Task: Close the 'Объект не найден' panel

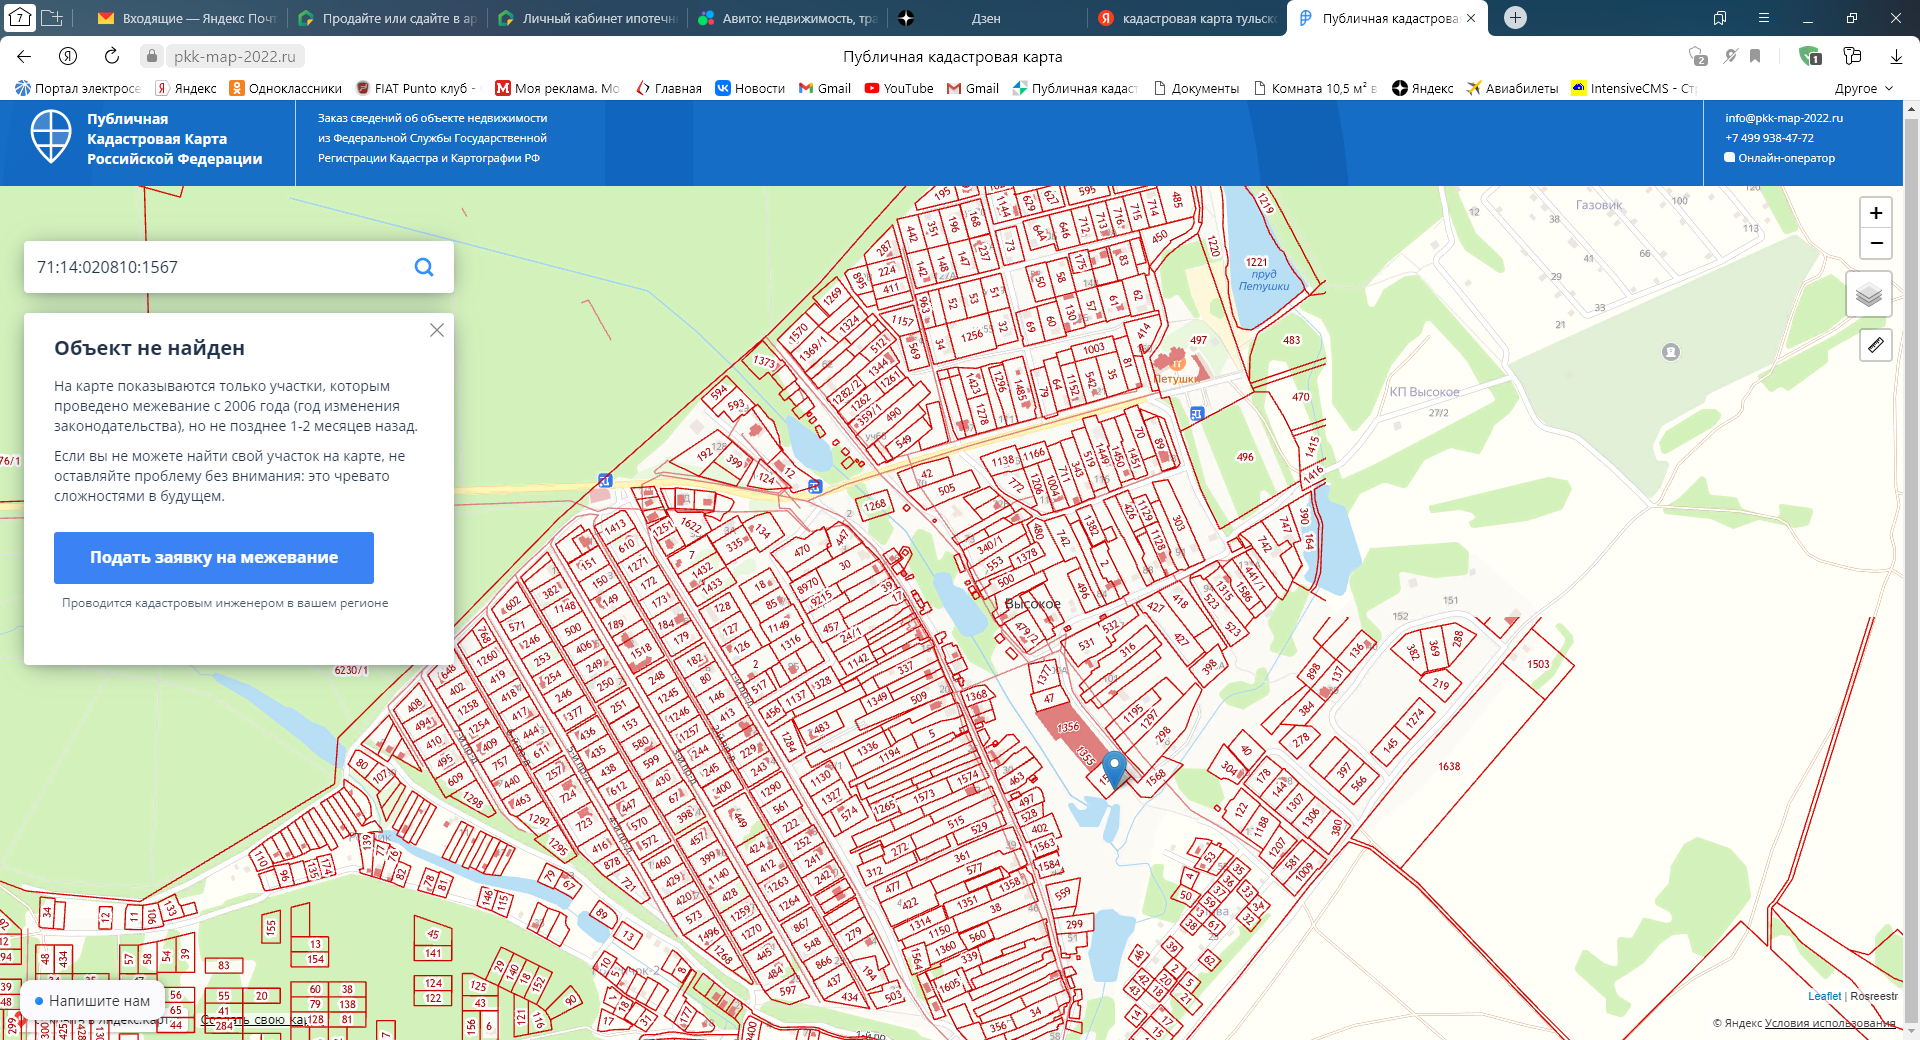Action: [437, 330]
